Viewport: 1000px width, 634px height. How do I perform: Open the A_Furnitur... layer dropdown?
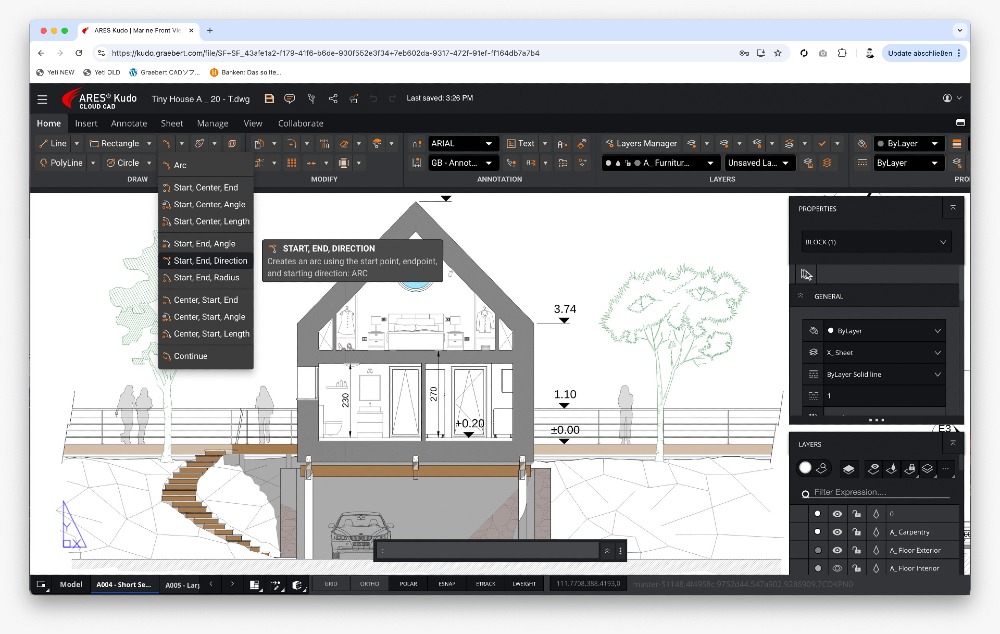pos(660,163)
